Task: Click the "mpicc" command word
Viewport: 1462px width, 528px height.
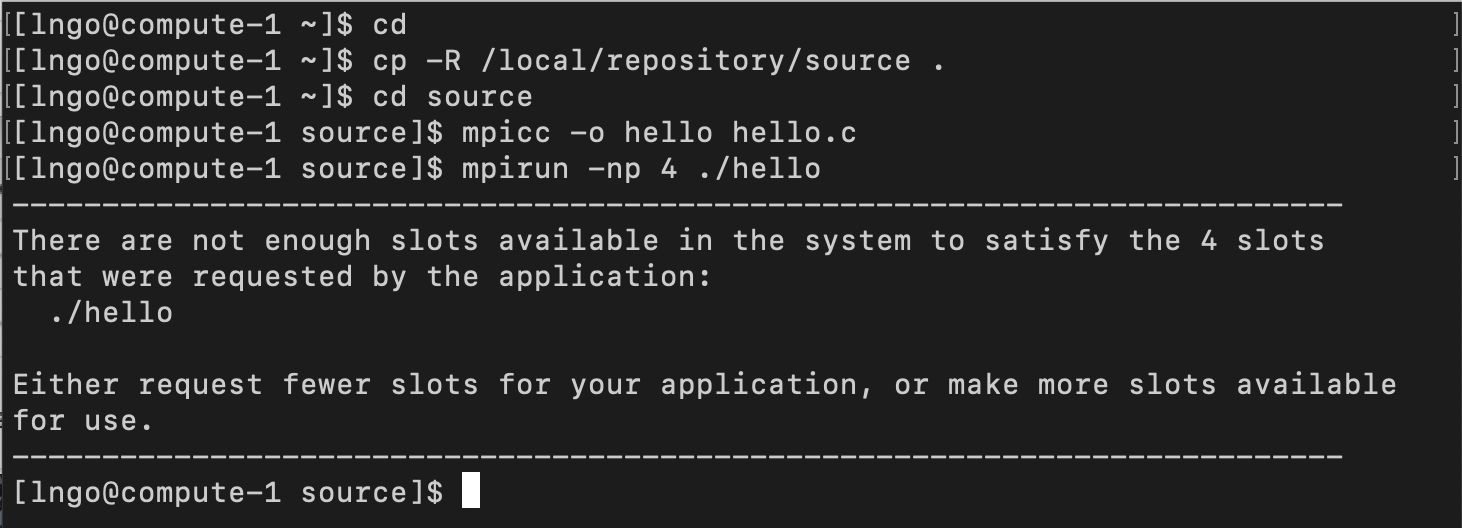Action: (506, 133)
